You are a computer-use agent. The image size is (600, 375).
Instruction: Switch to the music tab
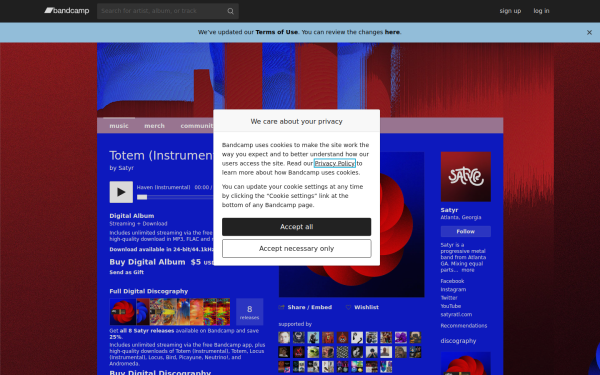119,126
